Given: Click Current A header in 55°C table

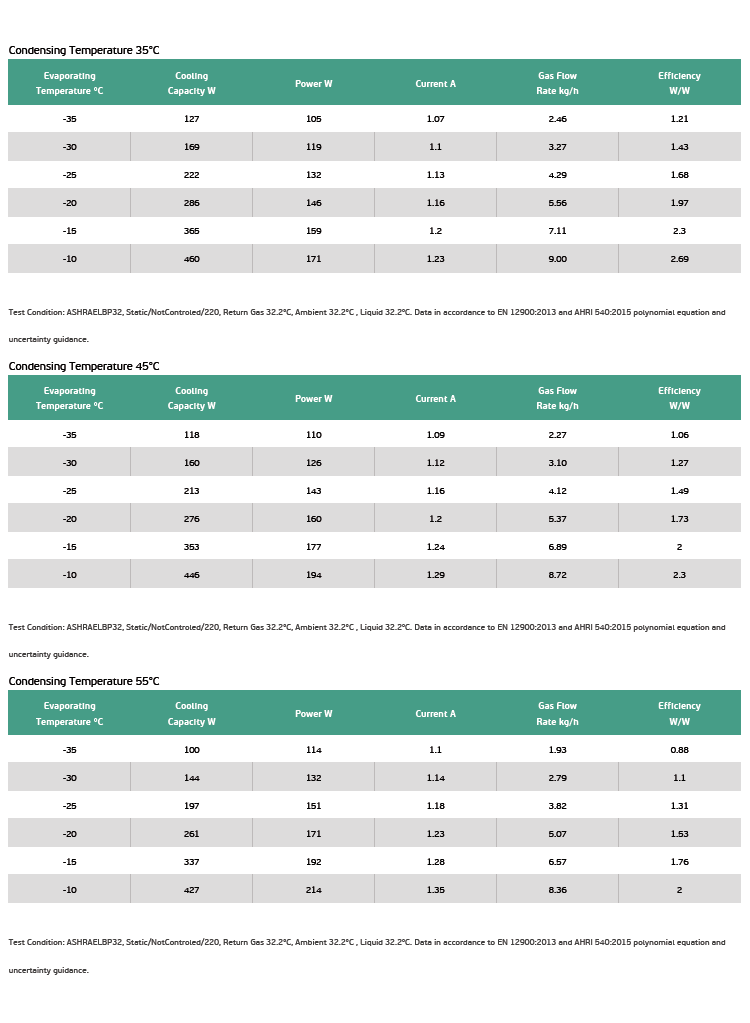Looking at the screenshot, I should (x=436, y=714).
